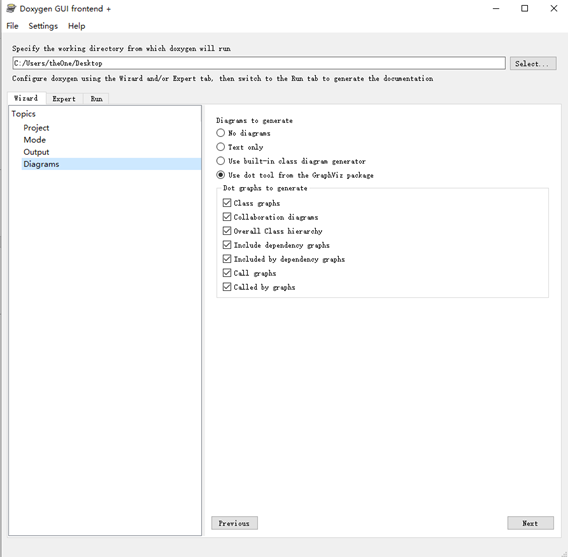Click the Next button
The width and height of the screenshot is (568, 557).
click(530, 523)
